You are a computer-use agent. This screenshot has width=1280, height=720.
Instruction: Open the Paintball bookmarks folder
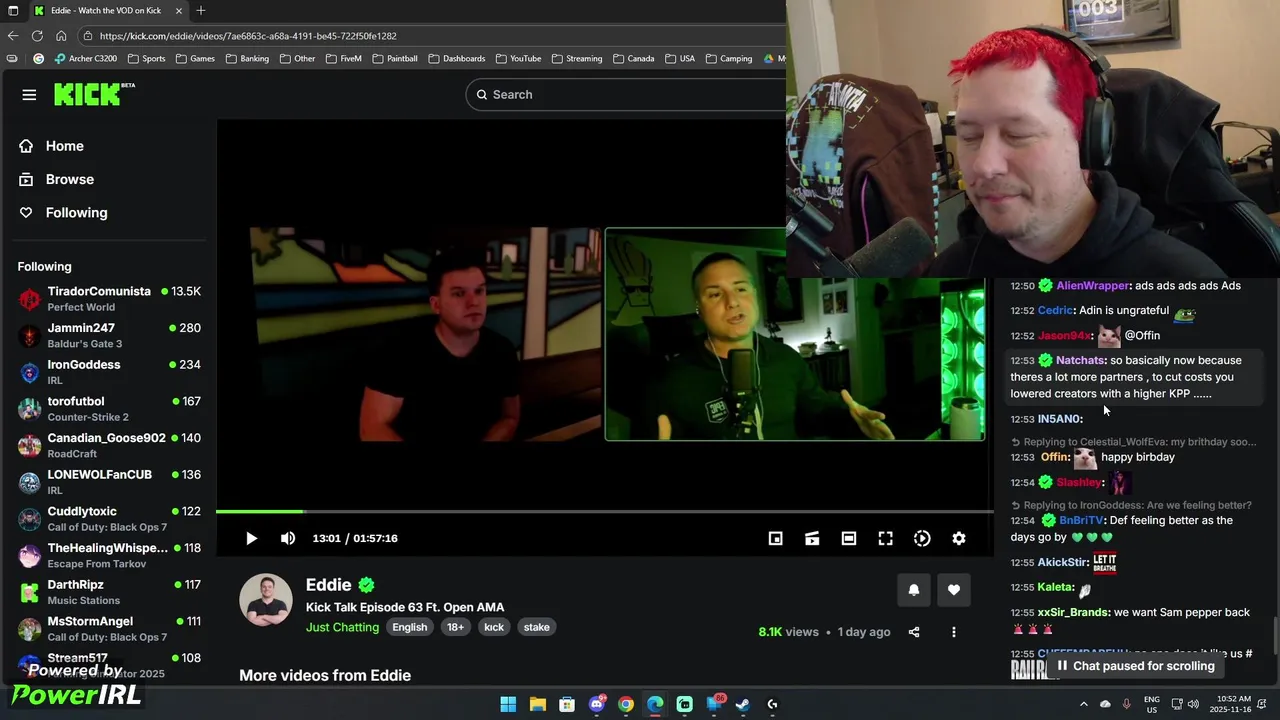(395, 59)
